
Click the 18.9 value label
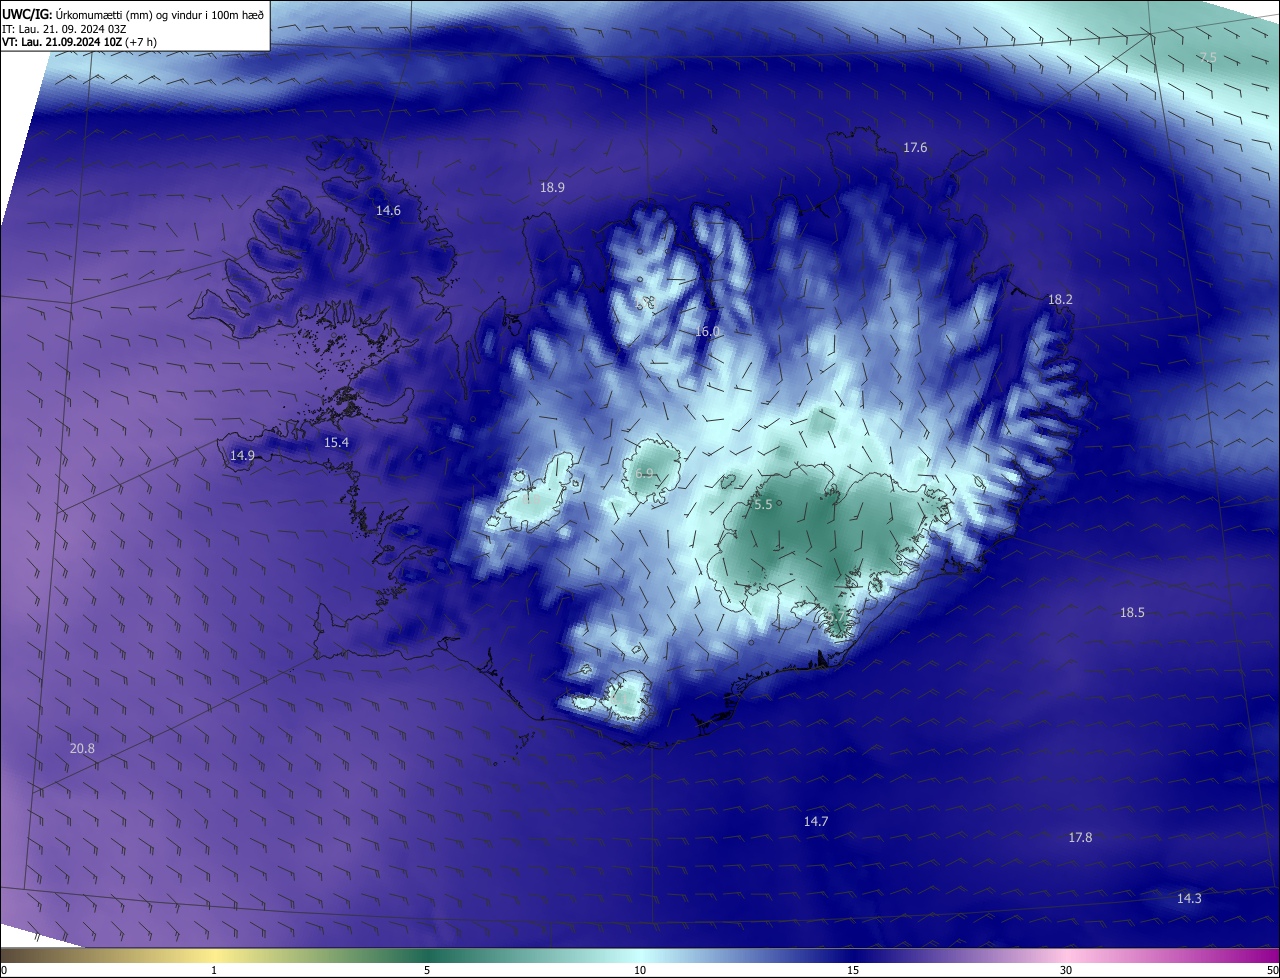(552, 187)
